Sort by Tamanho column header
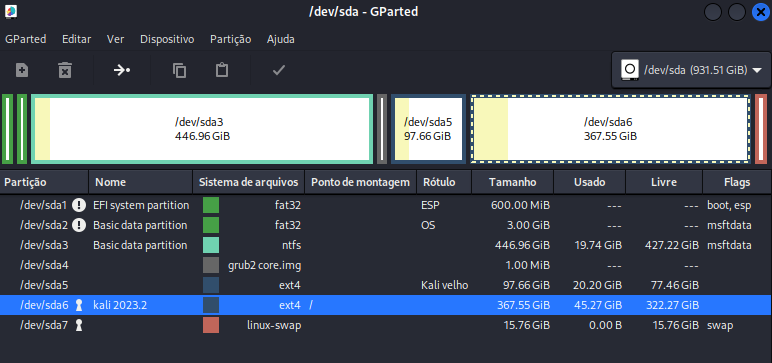The height and width of the screenshot is (363, 772). 513,182
